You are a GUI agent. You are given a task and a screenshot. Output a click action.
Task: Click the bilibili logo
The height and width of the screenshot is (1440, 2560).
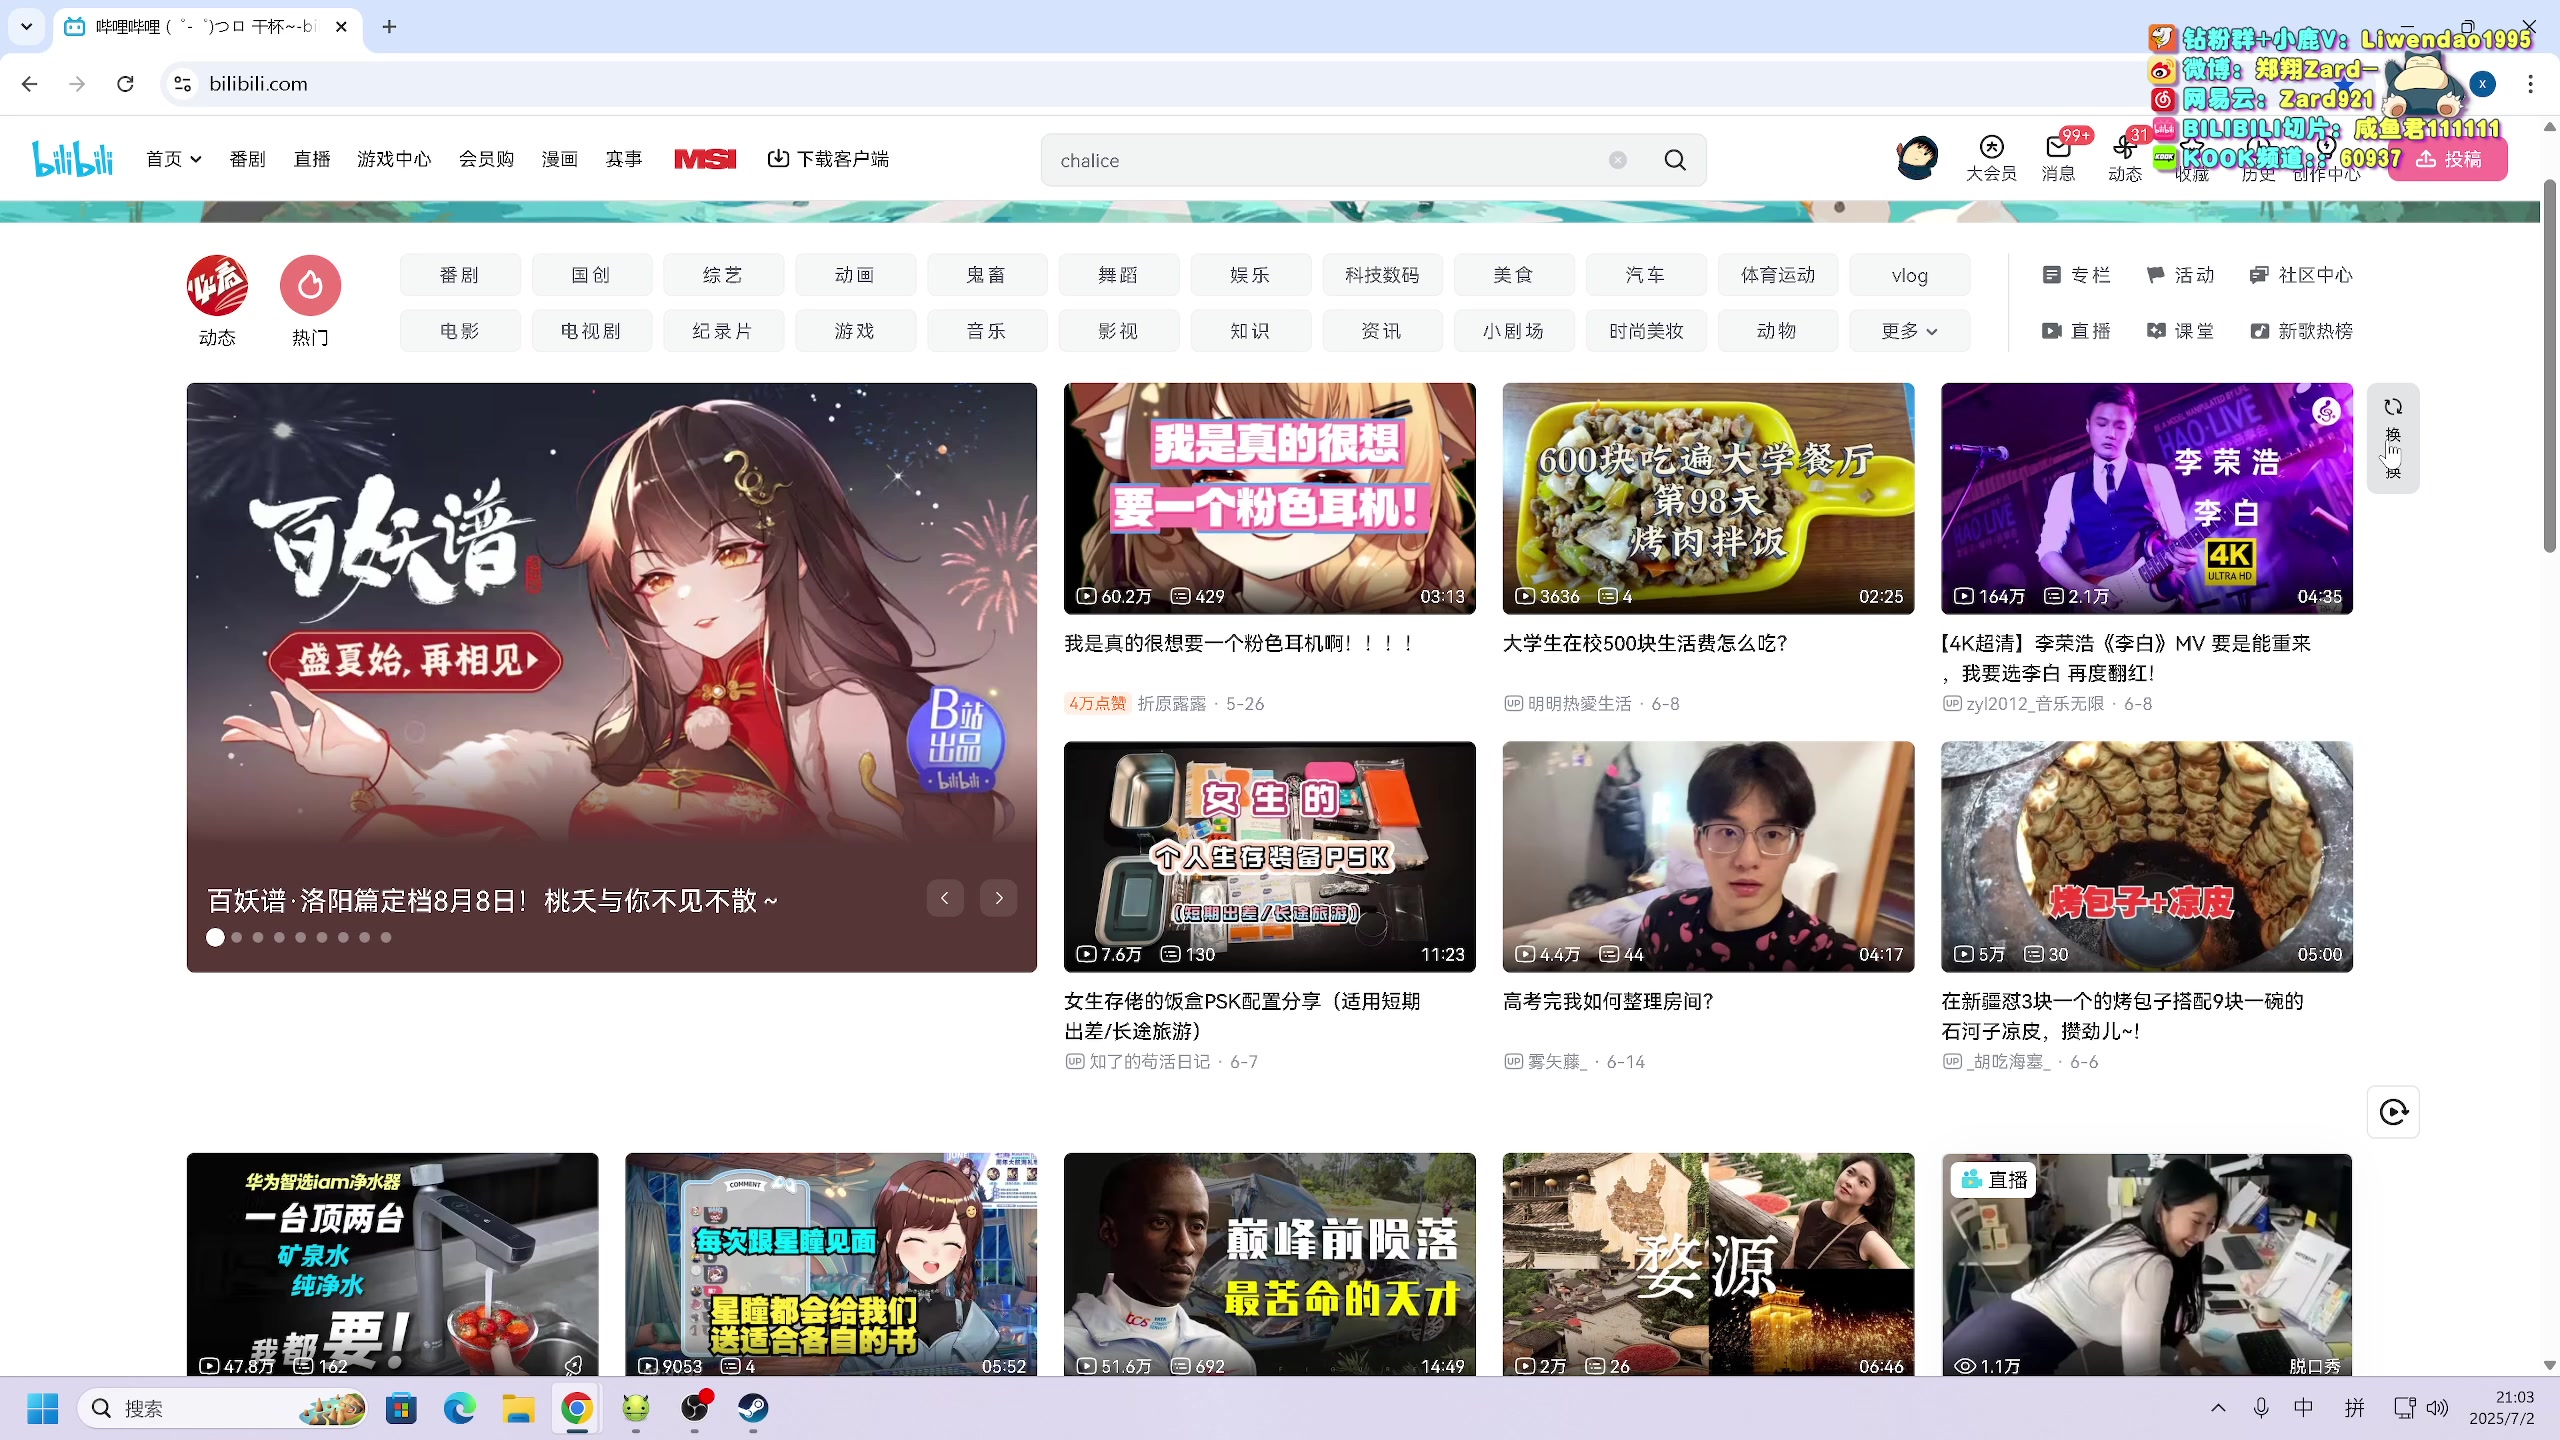point(72,159)
